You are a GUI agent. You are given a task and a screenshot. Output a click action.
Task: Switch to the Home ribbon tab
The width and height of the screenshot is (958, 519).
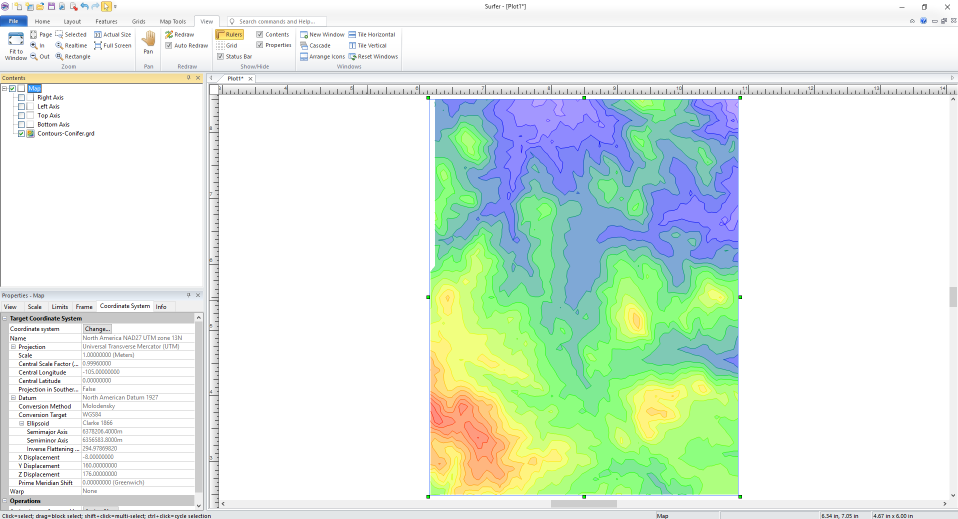pos(42,21)
